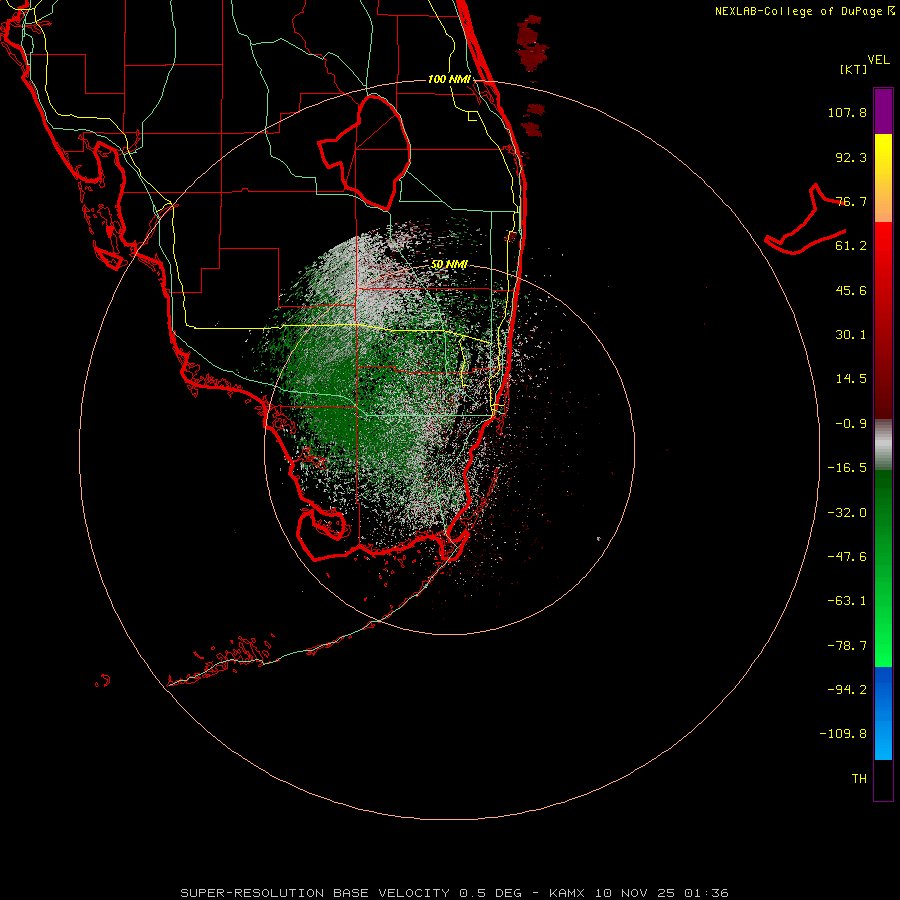Click the -94.2 velocity value
900x900 pixels.
pyautogui.click(x=847, y=689)
